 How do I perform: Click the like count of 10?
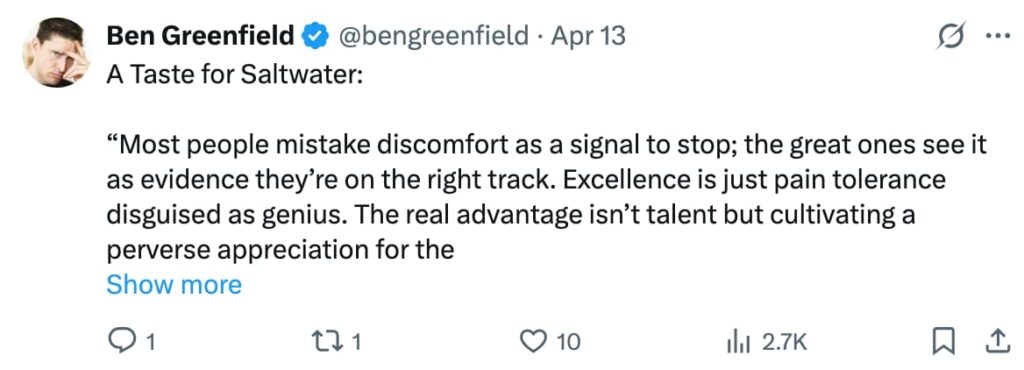coord(569,342)
